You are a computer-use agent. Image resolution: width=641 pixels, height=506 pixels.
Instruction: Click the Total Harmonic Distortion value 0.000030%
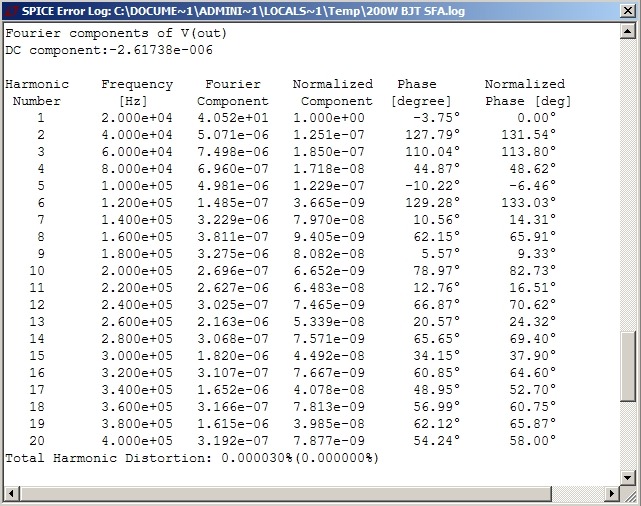pyautogui.click(x=257, y=458)
